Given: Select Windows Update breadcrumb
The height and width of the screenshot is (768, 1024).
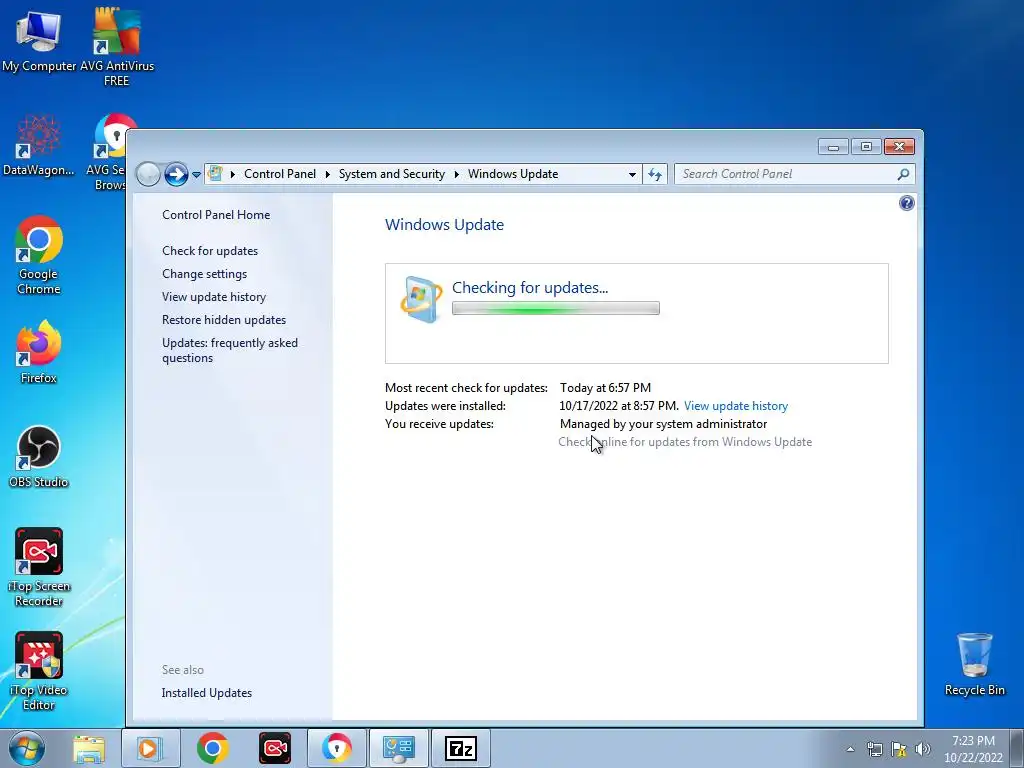Looking at the screenshot, I should pos(513,174).
